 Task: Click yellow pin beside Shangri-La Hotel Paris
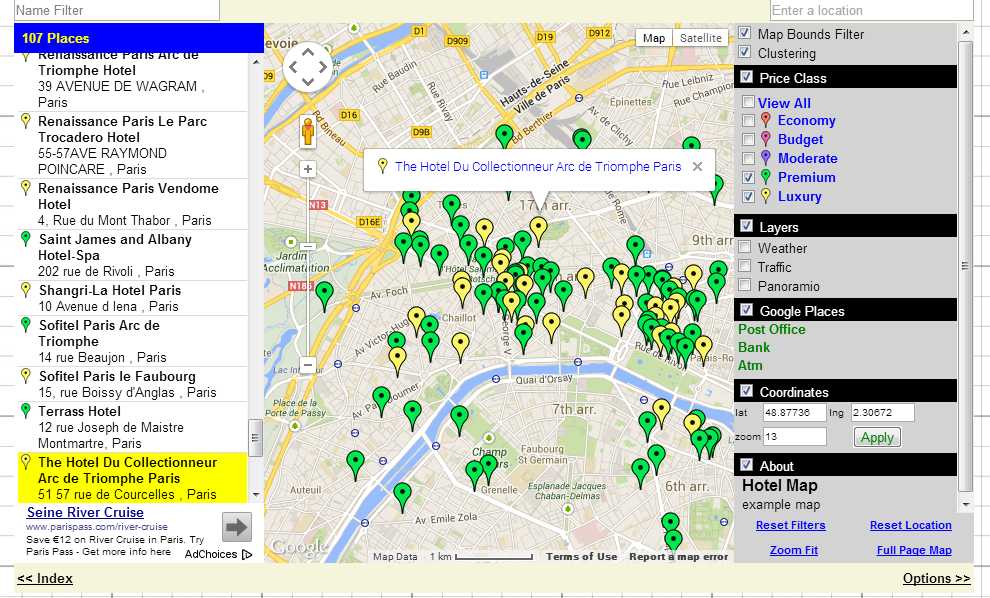tap(26, 289)
